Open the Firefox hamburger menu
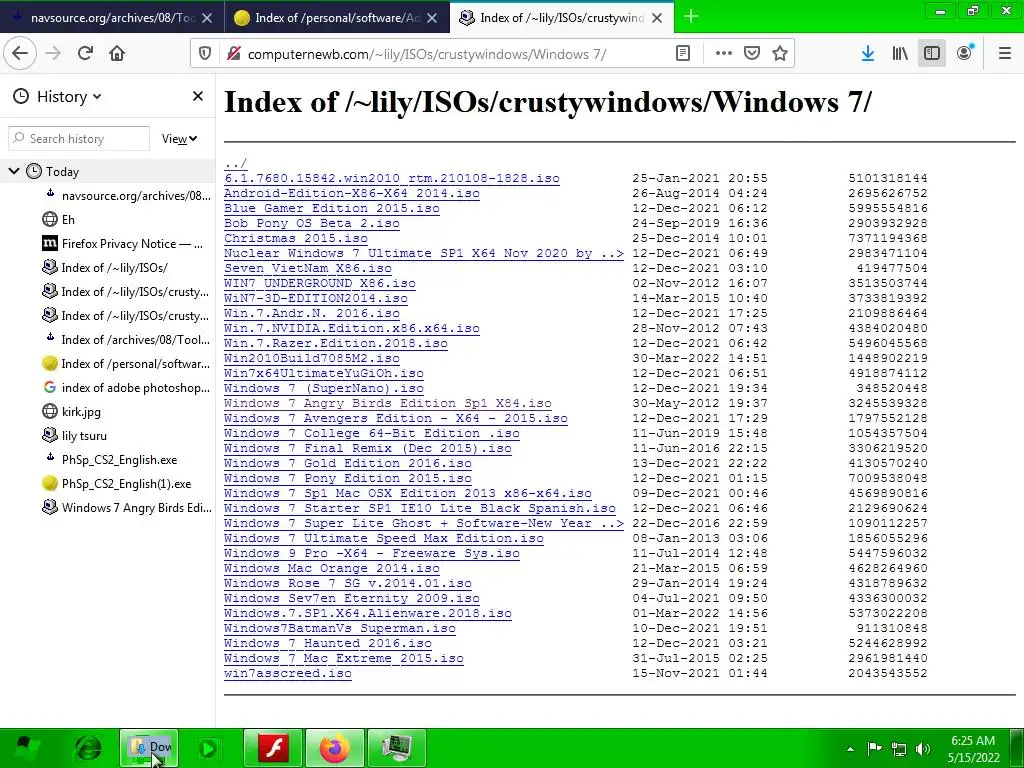The image size is (1024, 768). tap(1005, 54)
